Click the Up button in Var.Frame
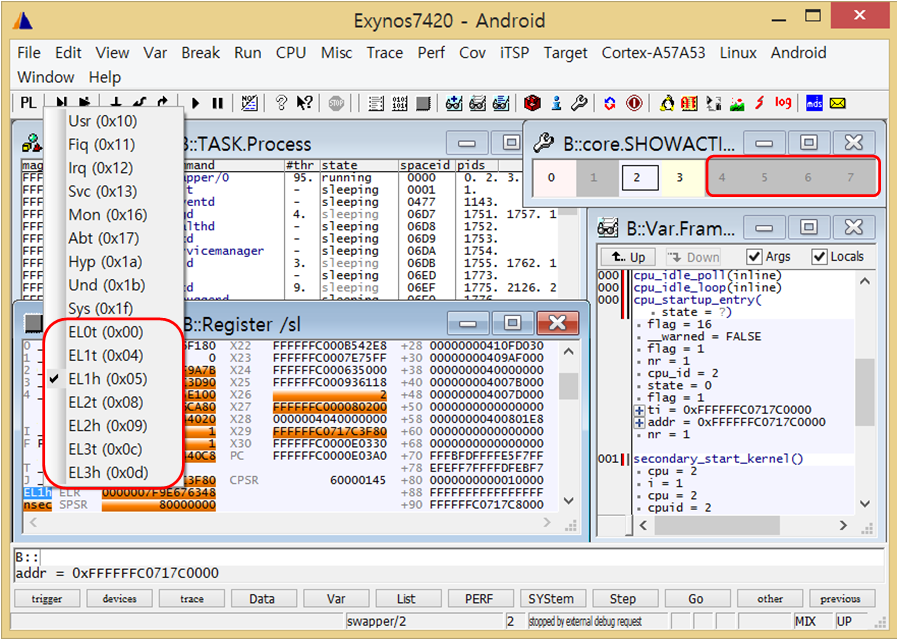897x640 pixels. click(x=628, y=257)
